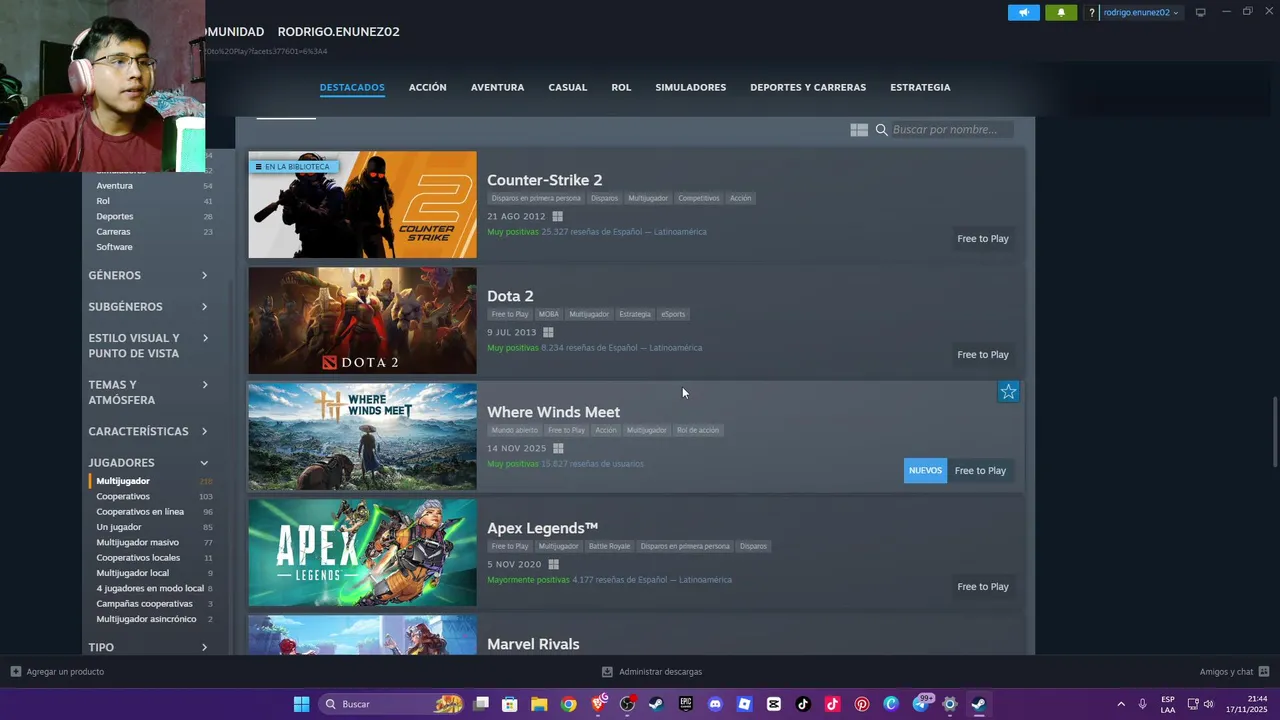Viewport: 1280px width, 720px height.
Task: Open the green bell notifications button
Action: click(1061, 13)
